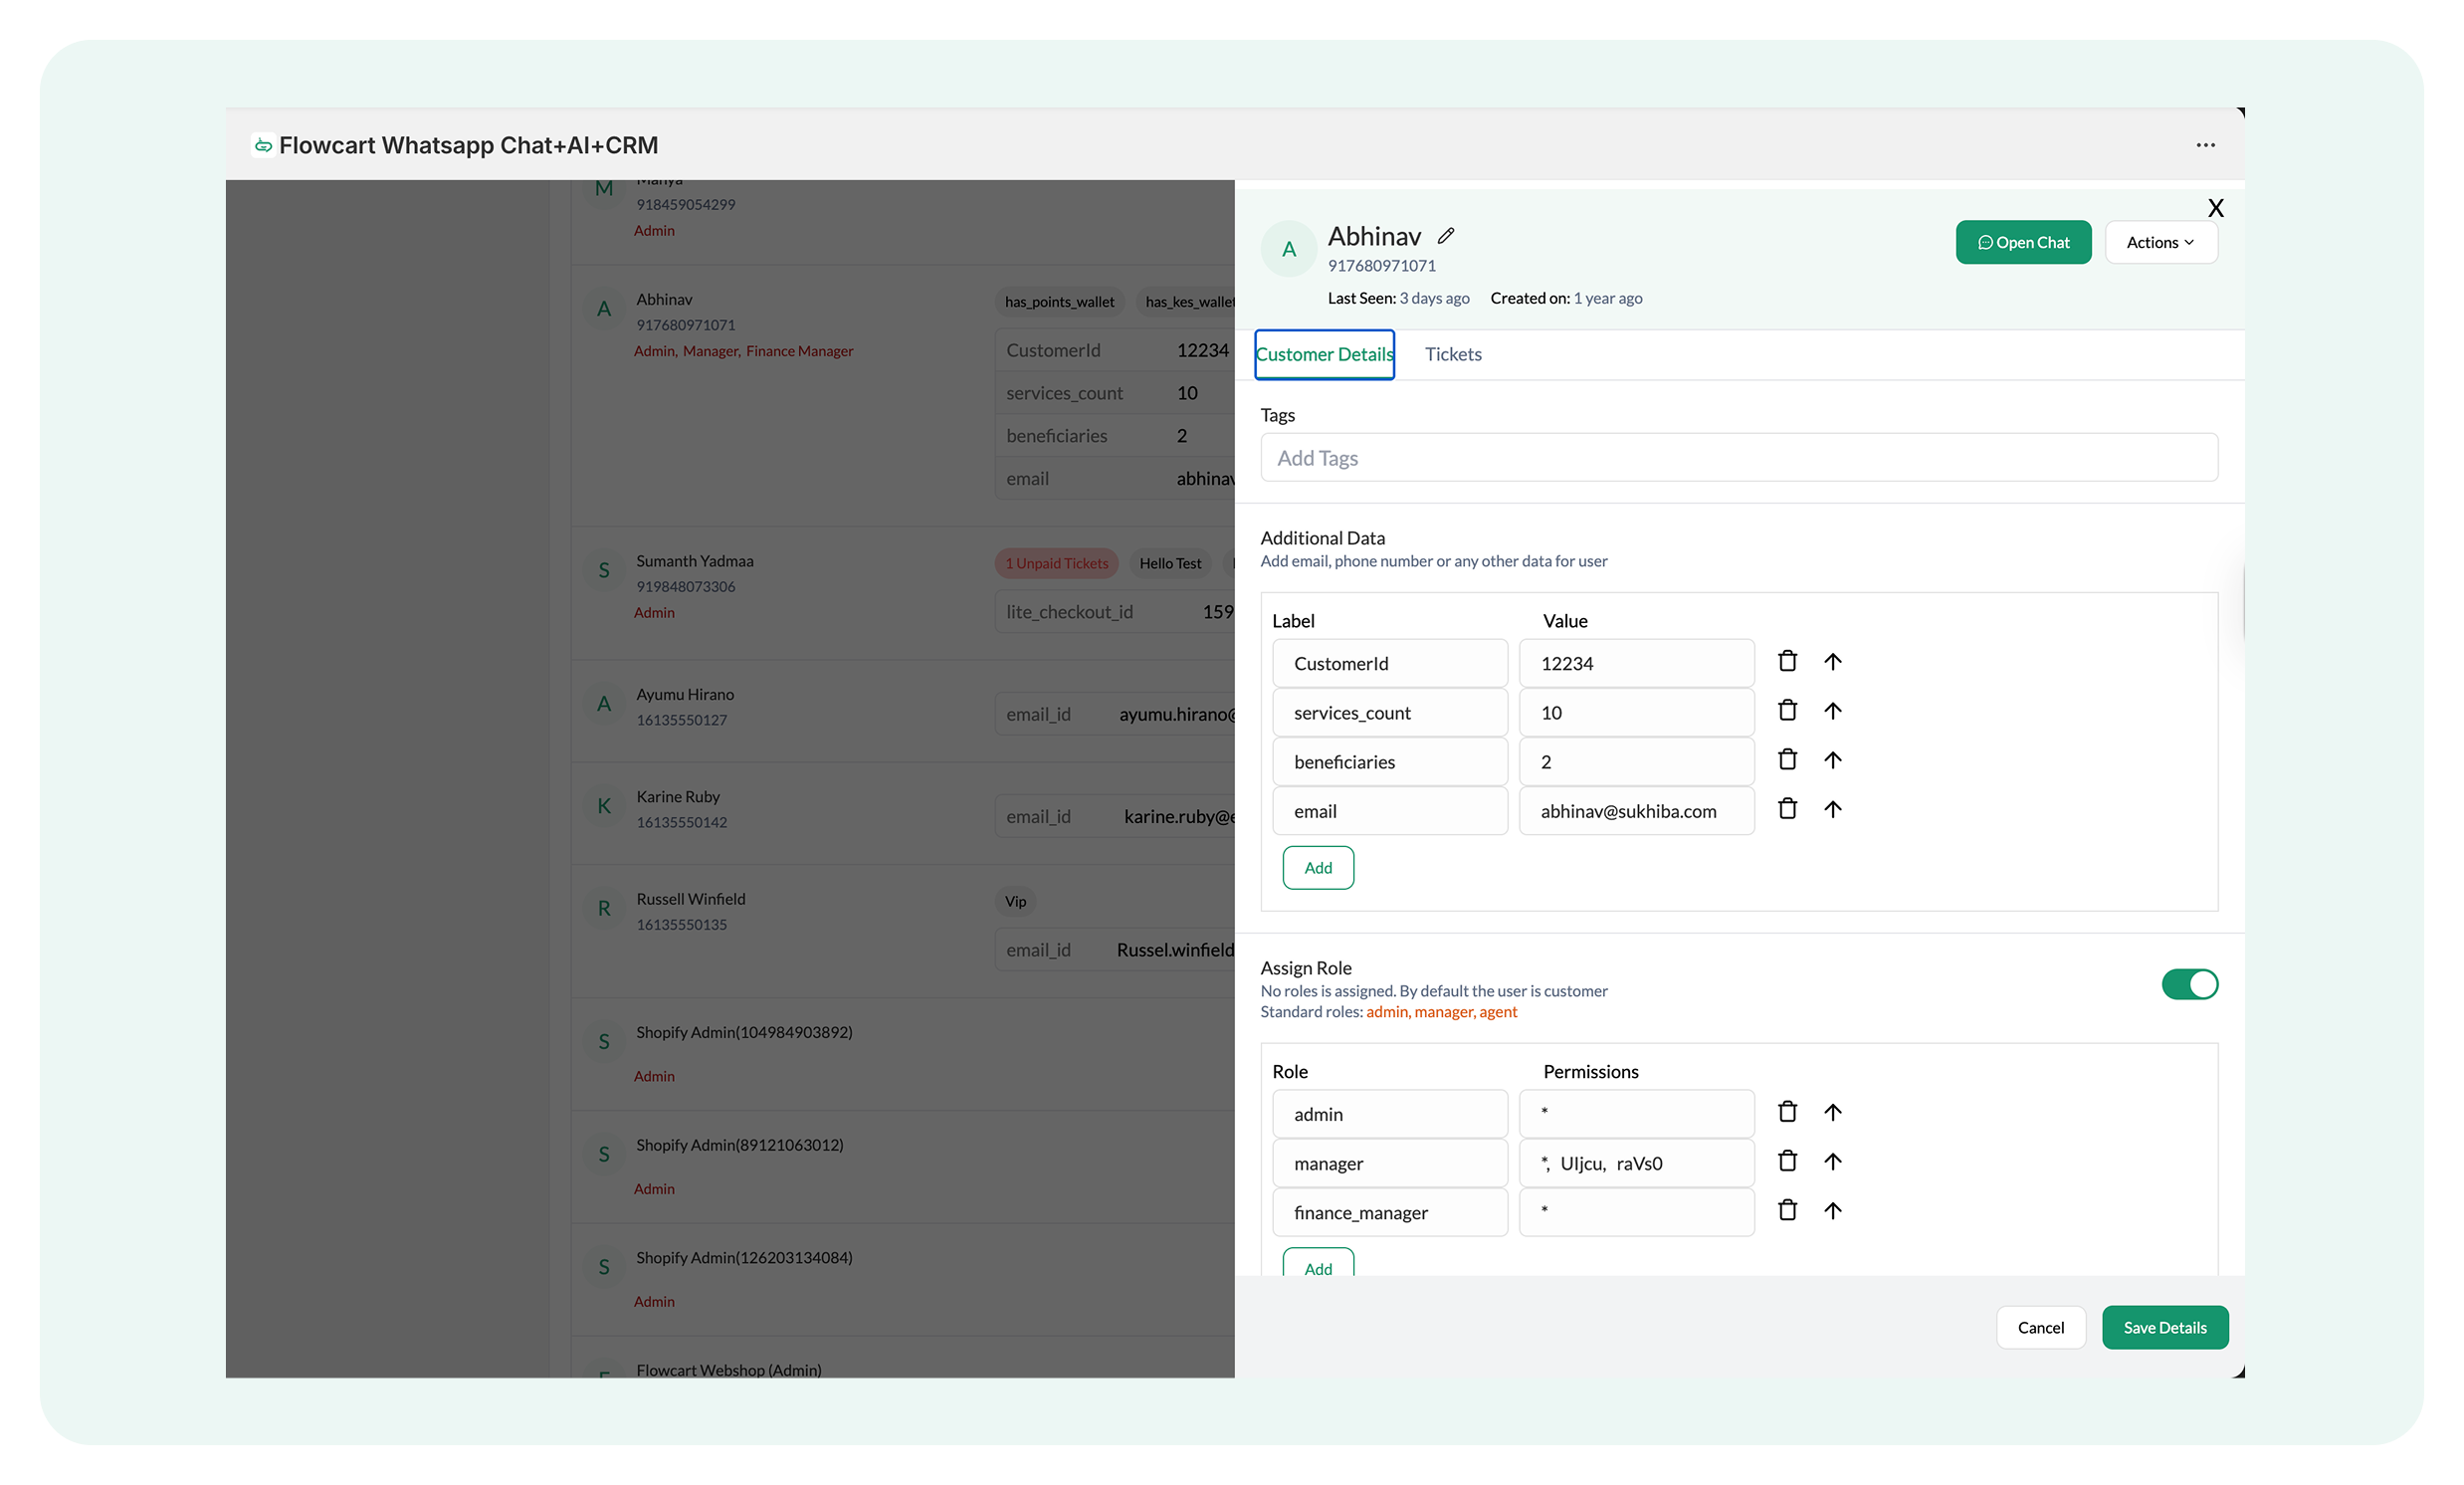2464x1485 pixels.
Task: Move the services_count row up
Action: (1832, 711)
